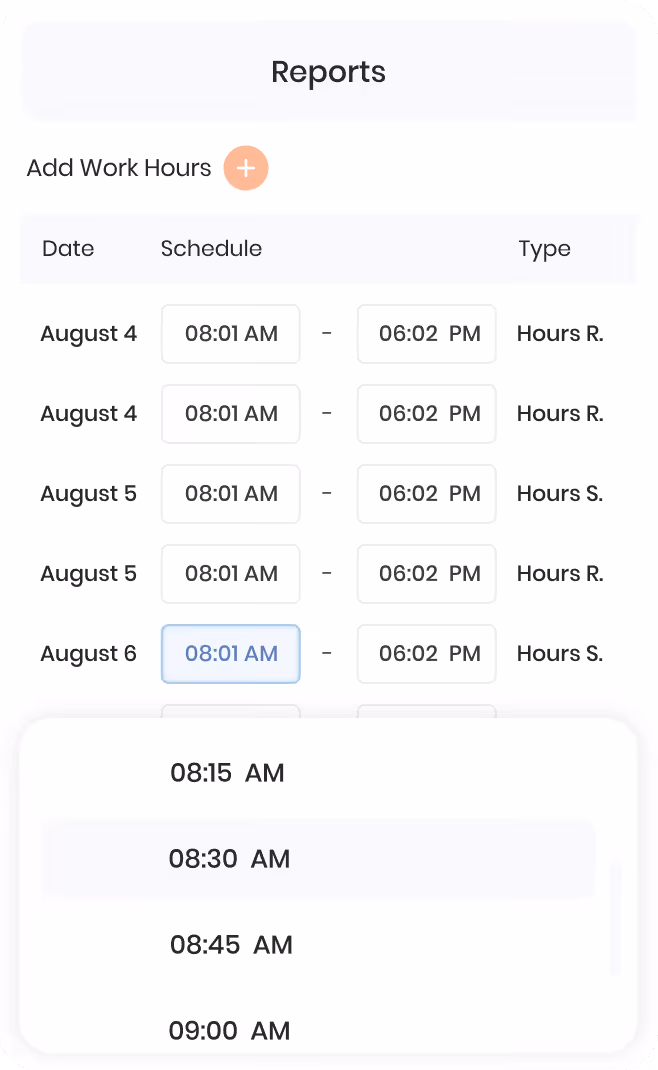Click the orange plus Add Work Hours icon

point(246,168)
